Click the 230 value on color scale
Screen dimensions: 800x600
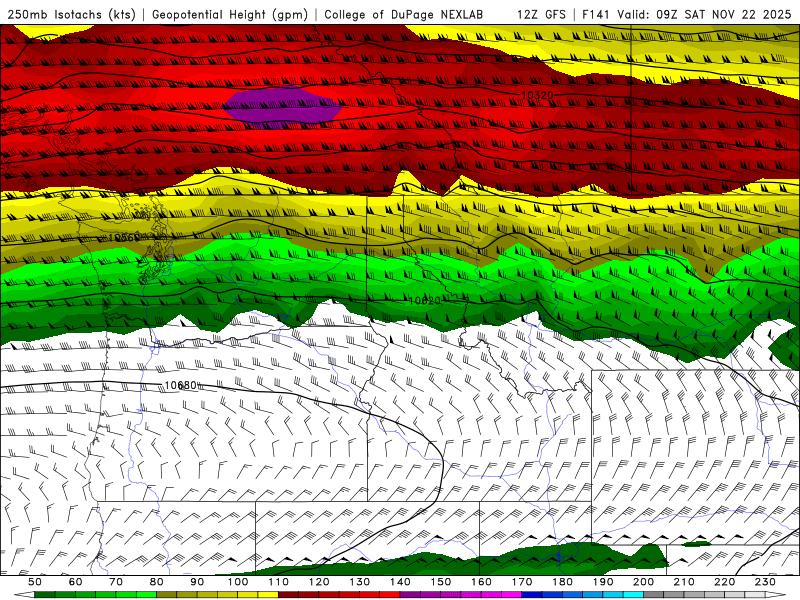click(x=766, y=582)
